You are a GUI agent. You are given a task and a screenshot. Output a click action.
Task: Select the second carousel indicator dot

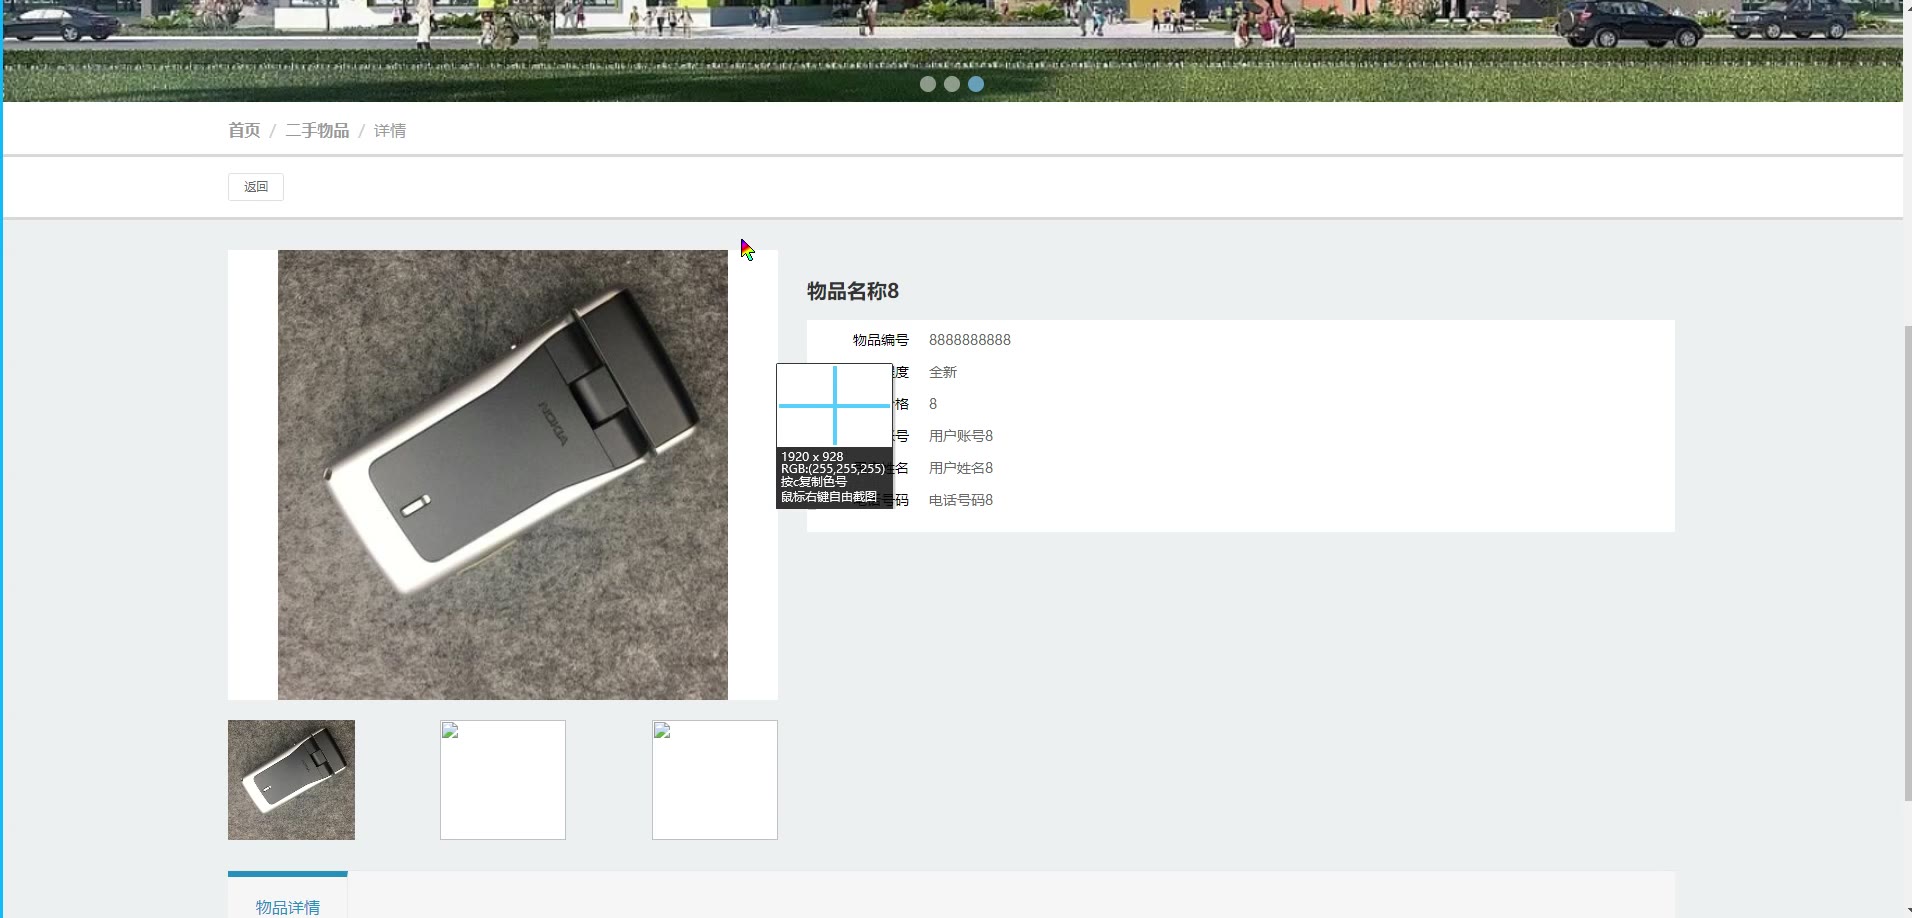pos(952,84)
